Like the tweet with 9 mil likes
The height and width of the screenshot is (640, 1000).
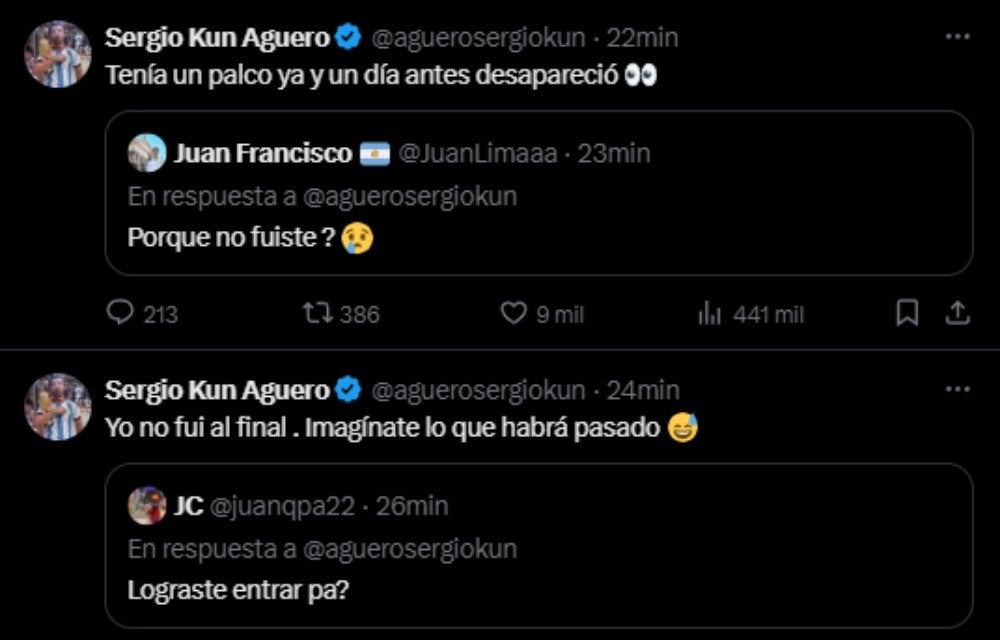point(513,314)
